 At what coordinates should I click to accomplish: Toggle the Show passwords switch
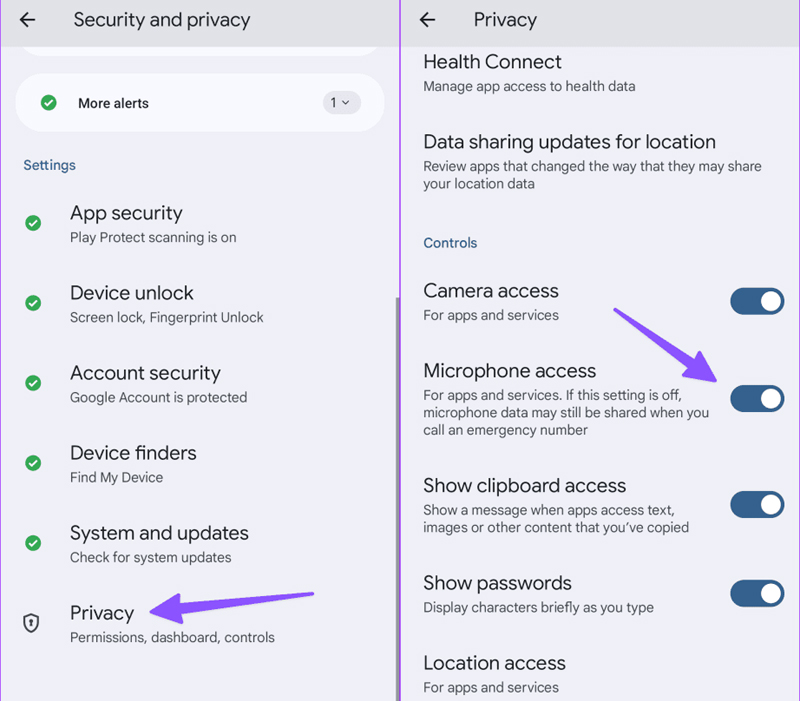pos(757,593)
